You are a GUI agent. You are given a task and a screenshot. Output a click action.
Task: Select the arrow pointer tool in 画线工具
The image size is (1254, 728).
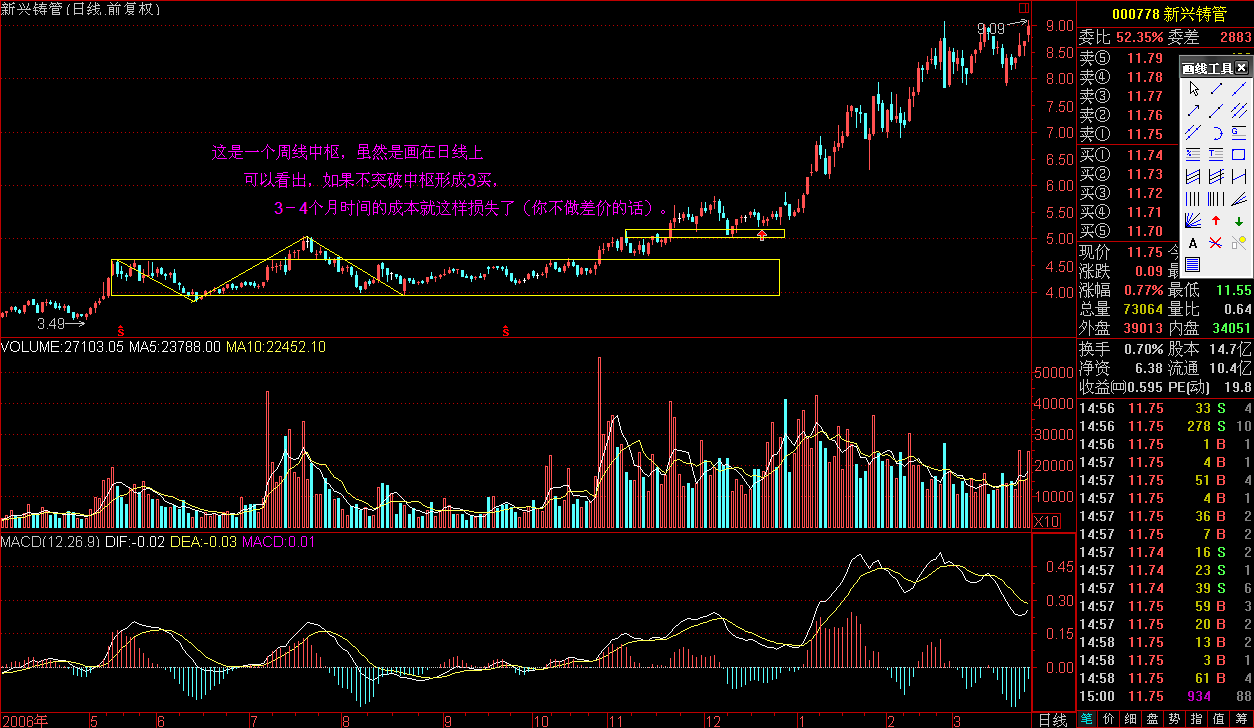[1192, 88]
